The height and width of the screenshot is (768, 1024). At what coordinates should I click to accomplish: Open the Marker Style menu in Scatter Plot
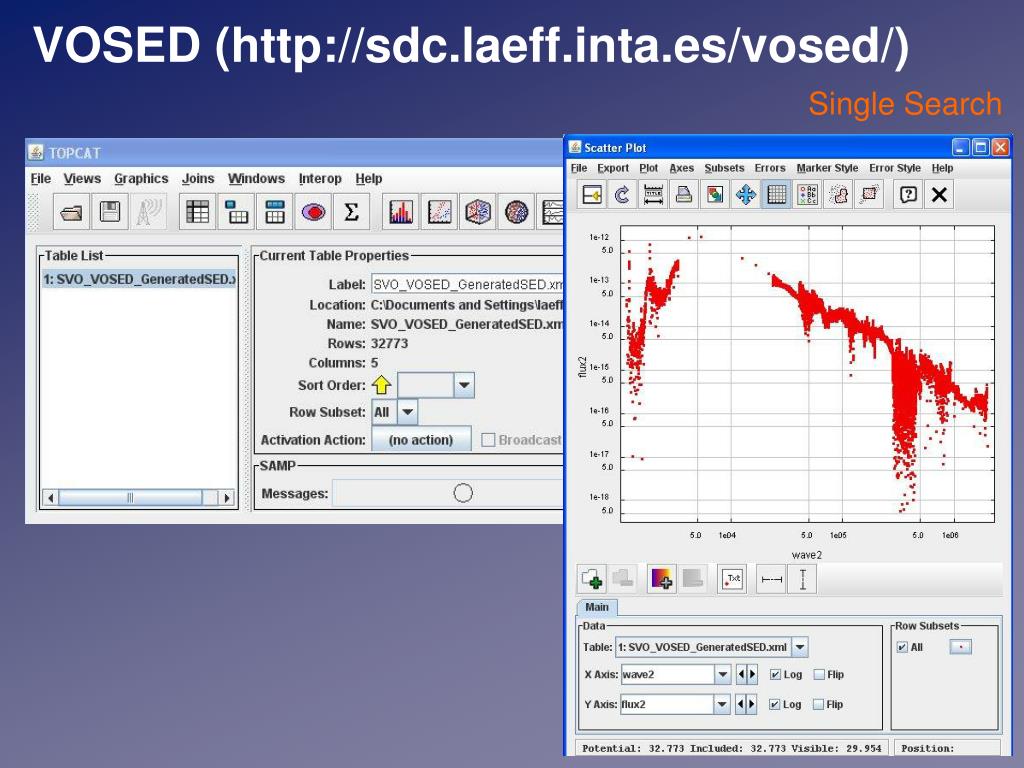pyautogui.click(x=827, y=168)
